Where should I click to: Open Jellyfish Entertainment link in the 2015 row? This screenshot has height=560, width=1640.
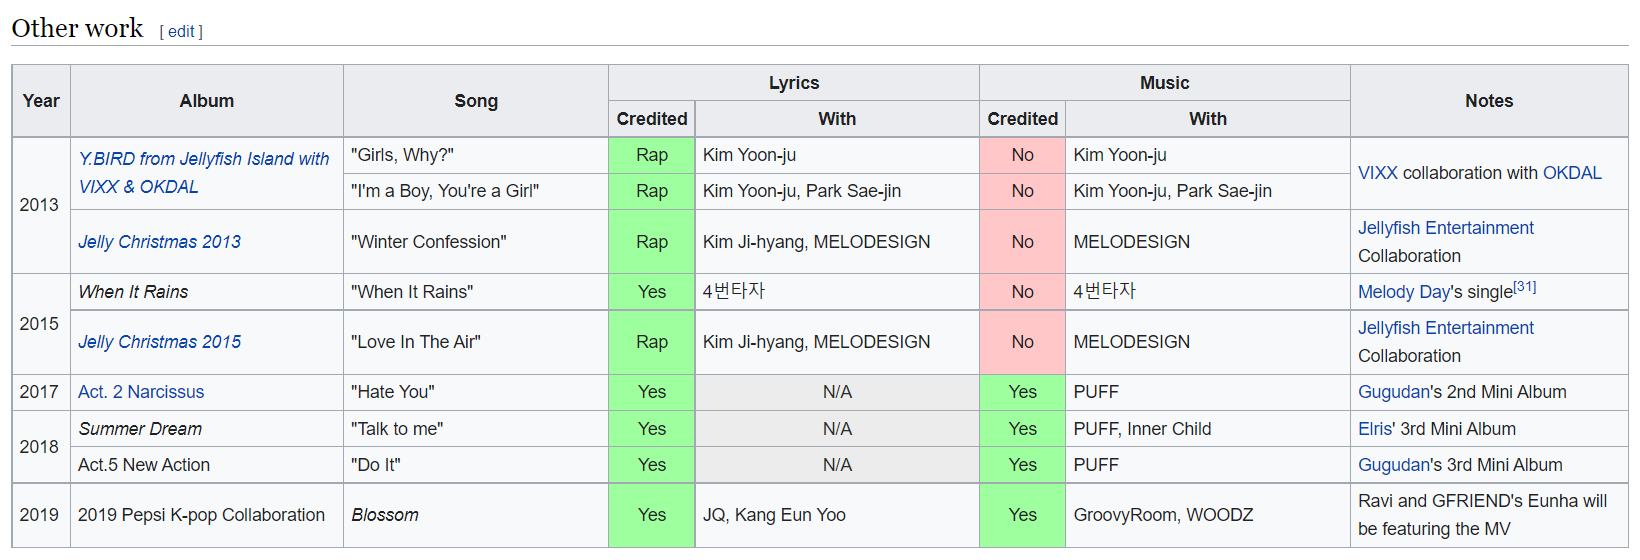(1446, 328)
